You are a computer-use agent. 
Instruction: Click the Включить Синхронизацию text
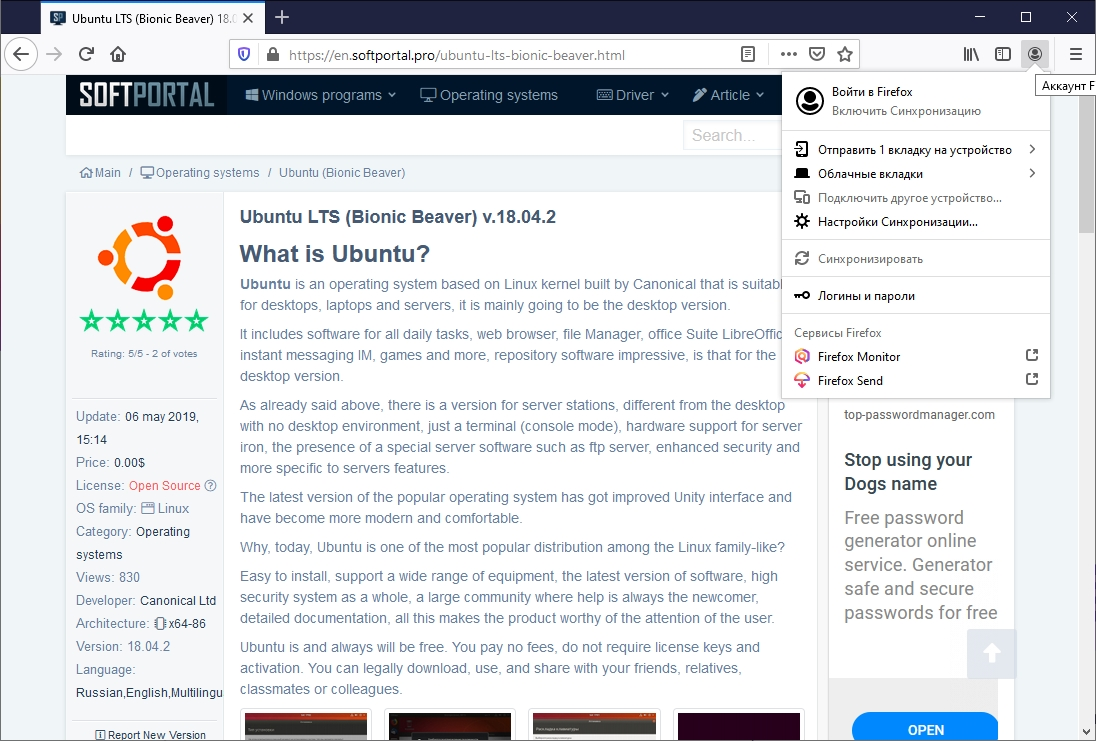coord(906,110)
